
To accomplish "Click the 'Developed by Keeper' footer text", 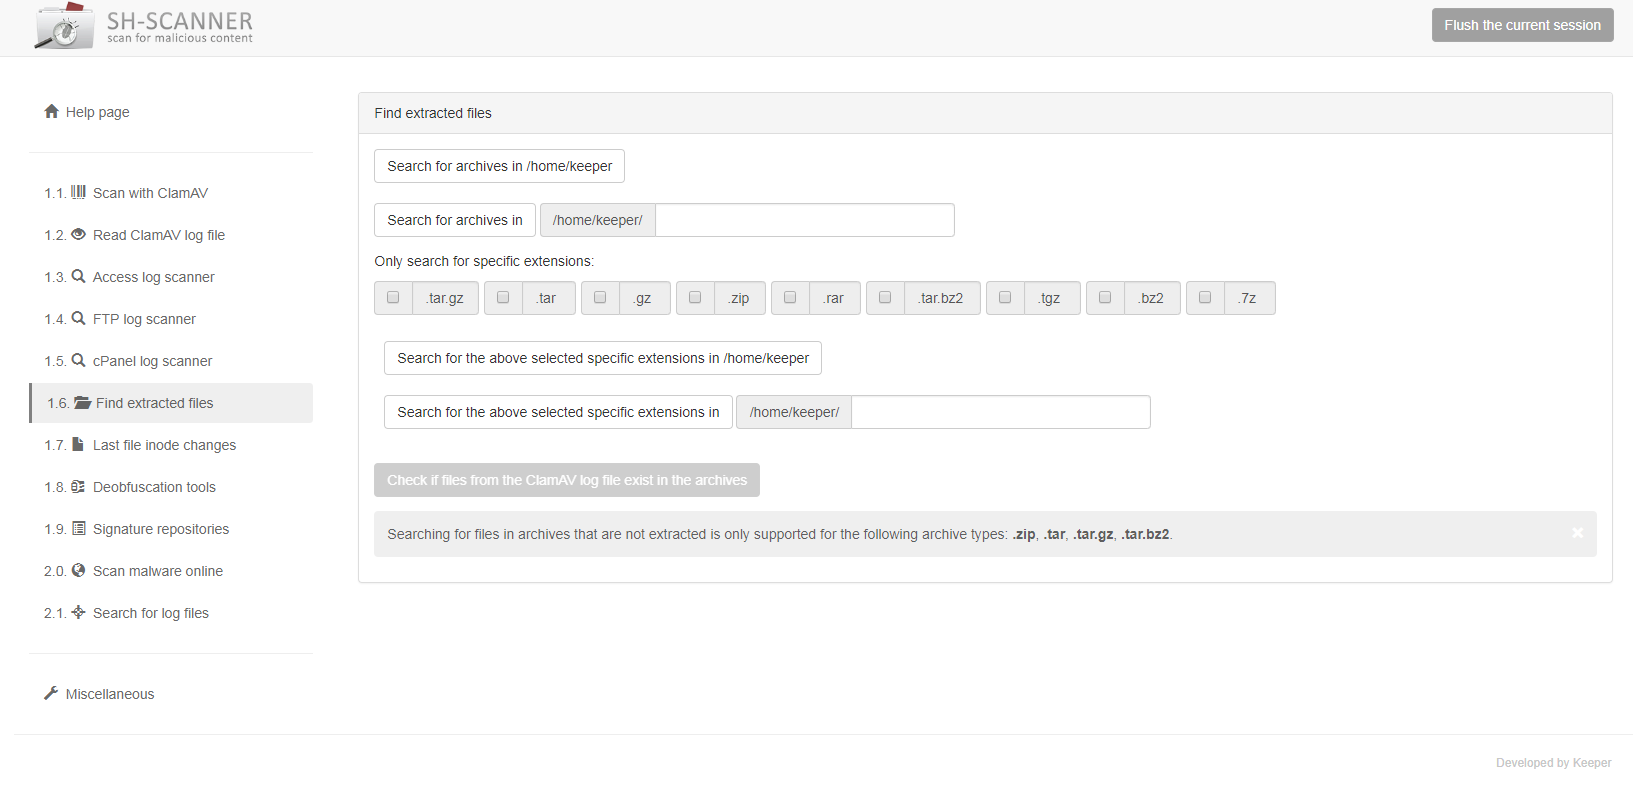I will coord(1553,763).
